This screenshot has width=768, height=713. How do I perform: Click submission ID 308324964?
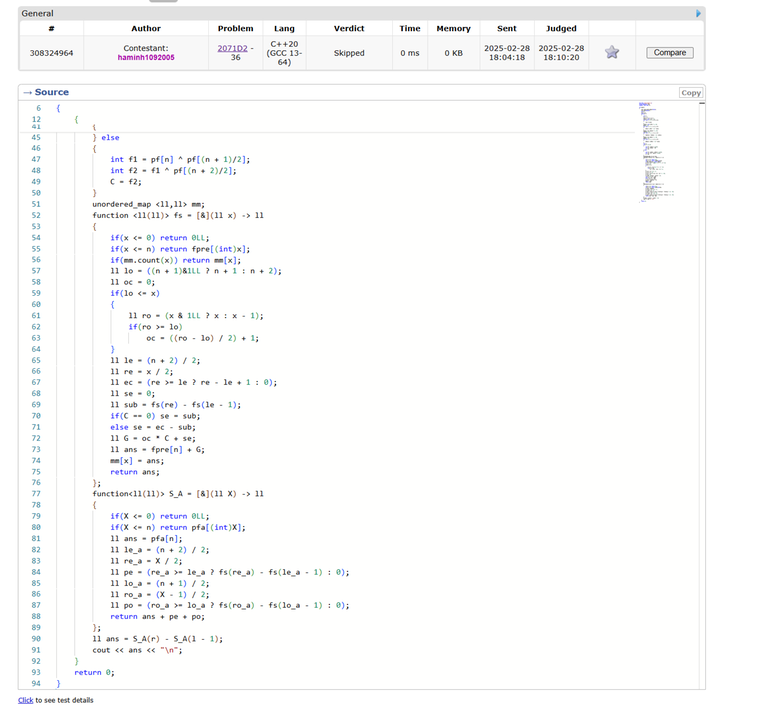coord(51,53)
